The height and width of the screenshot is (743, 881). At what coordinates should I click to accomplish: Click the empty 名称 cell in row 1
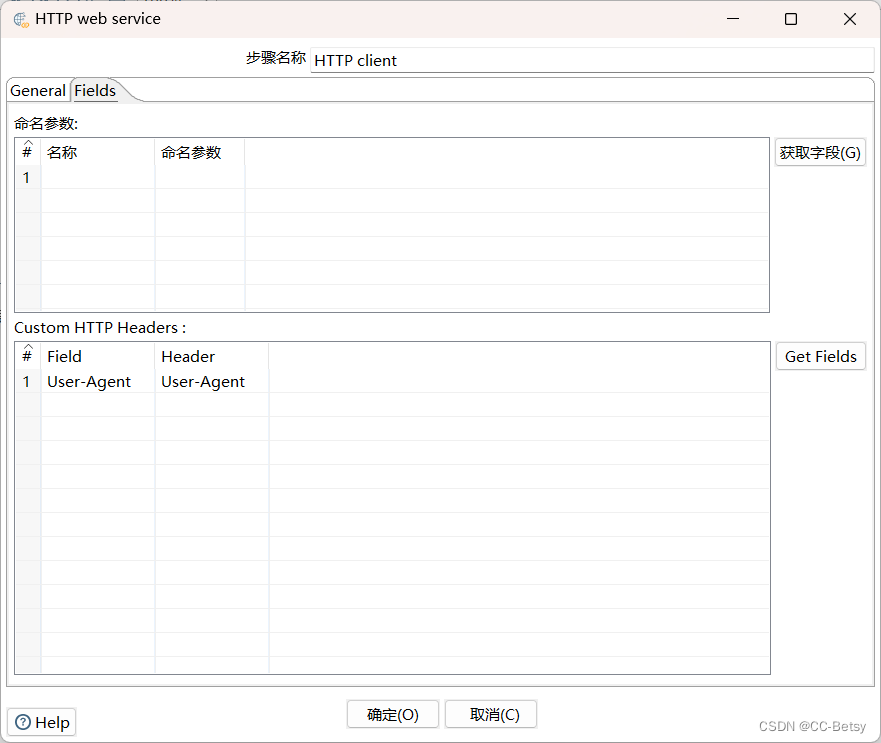[97, 177]
